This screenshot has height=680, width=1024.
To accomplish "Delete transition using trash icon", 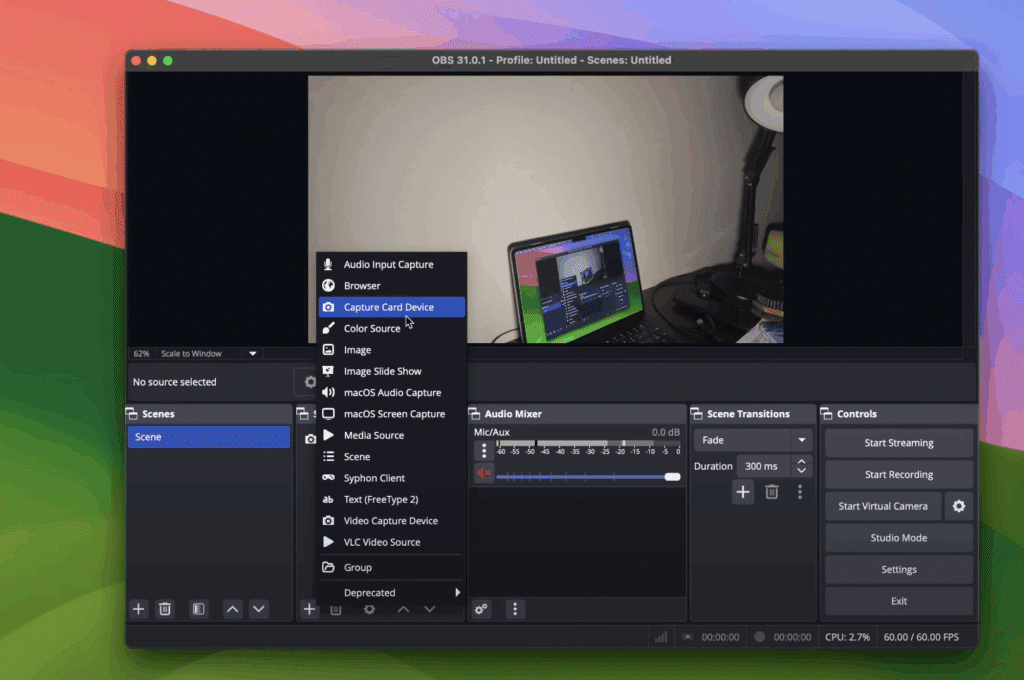I will [x=772, y=491].
